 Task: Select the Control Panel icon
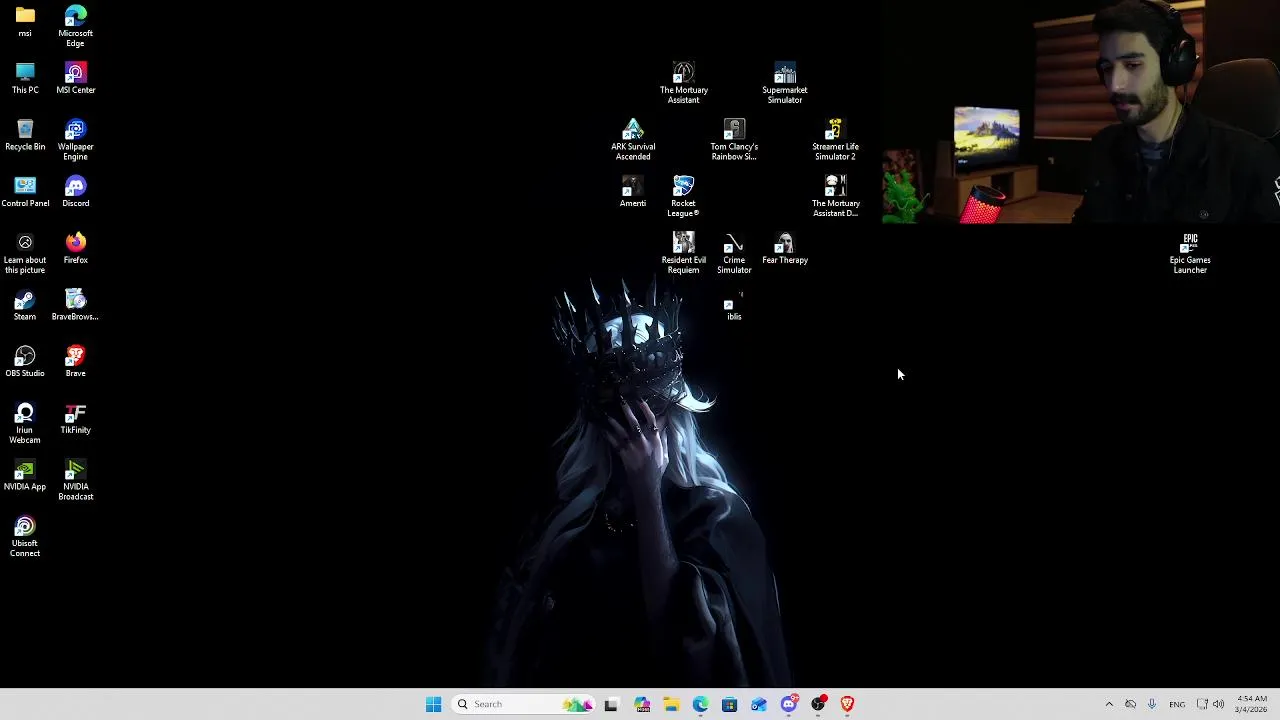pyautogui.click(x=25, y=192)
